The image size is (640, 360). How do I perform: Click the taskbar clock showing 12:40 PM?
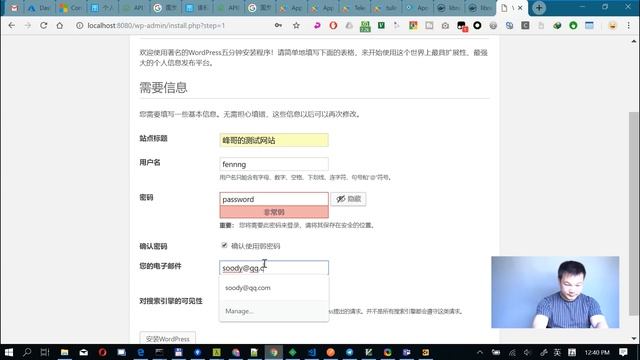597,352
